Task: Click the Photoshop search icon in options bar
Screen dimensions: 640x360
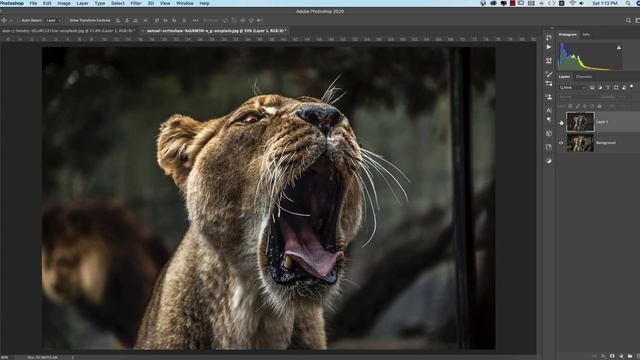Action: point(628,20)
